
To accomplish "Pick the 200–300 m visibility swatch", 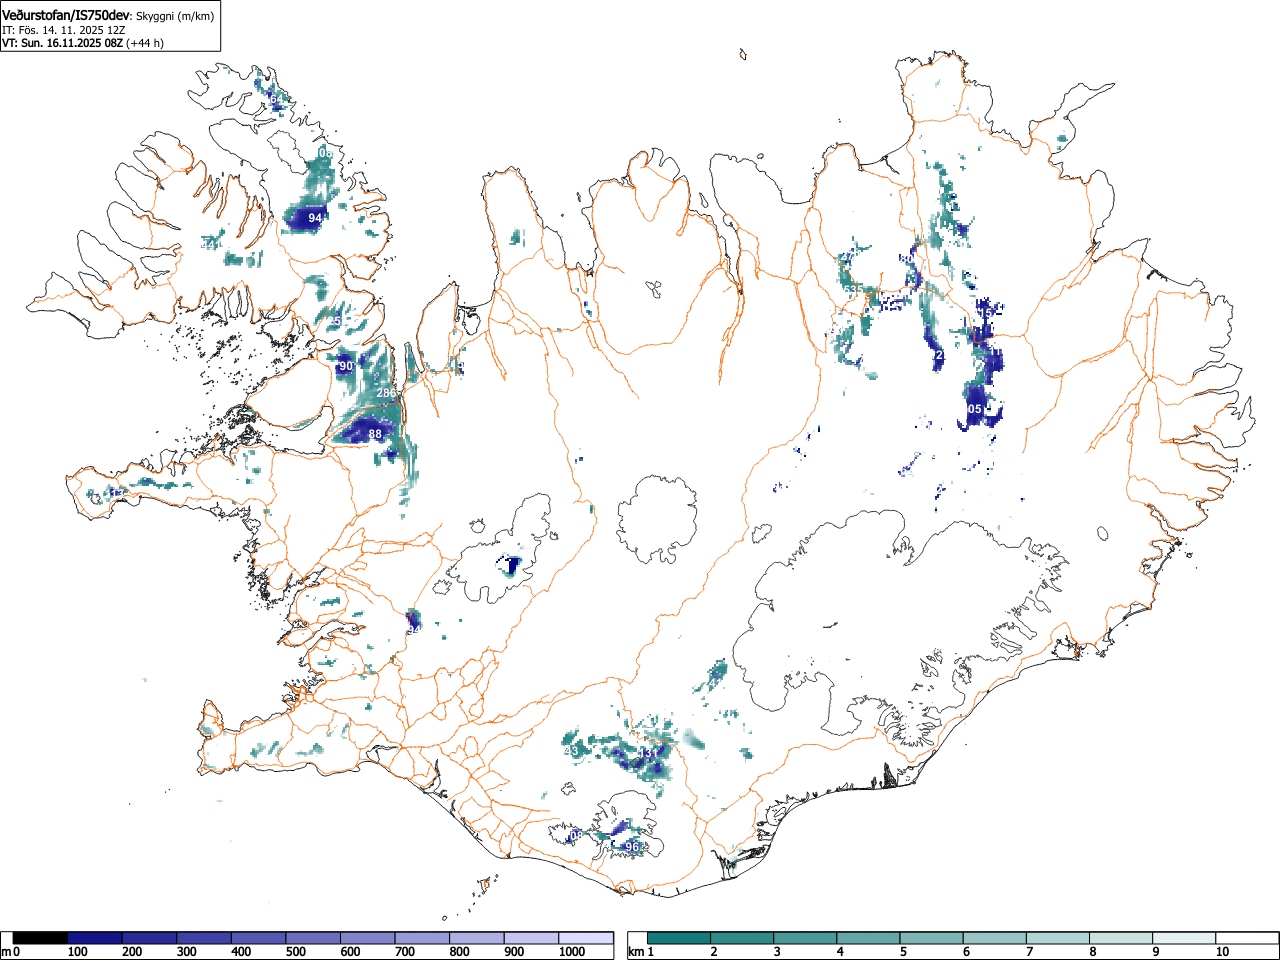I will coord(150,938).
